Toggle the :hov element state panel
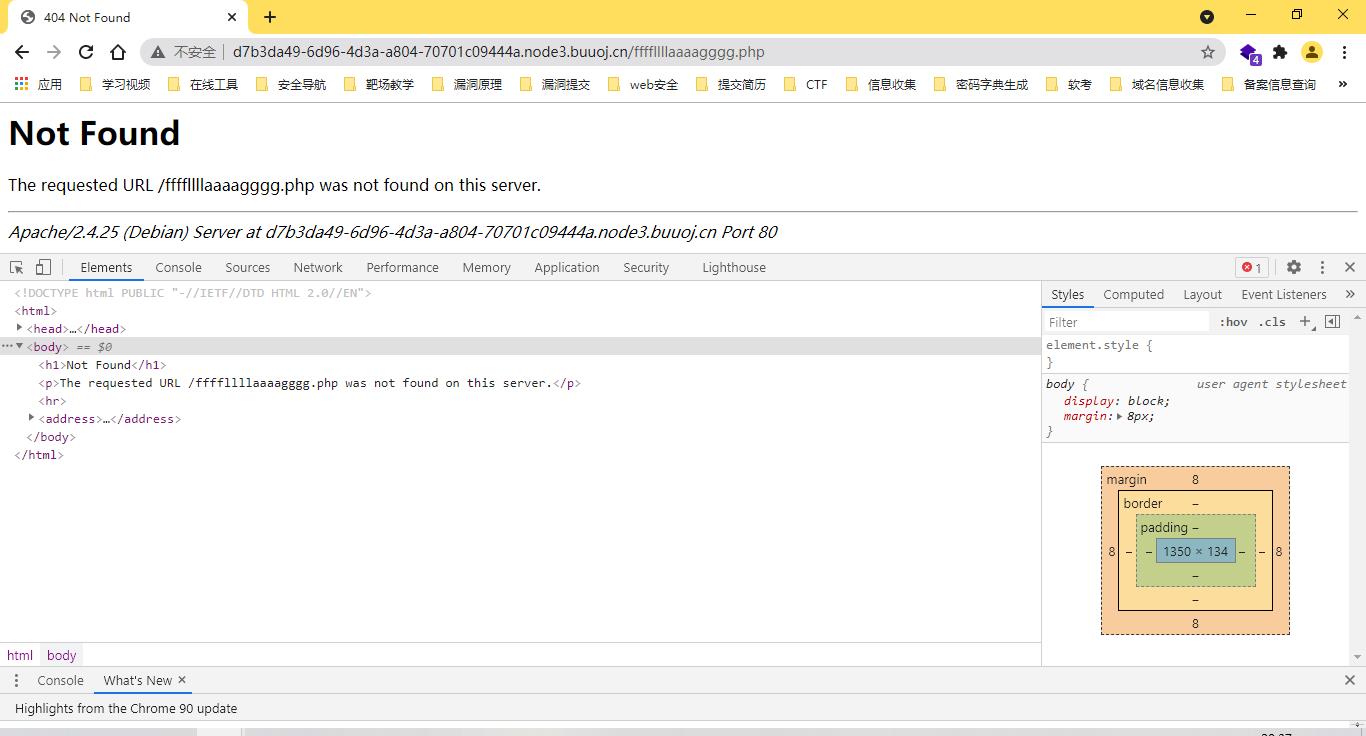 (1233, 322)
